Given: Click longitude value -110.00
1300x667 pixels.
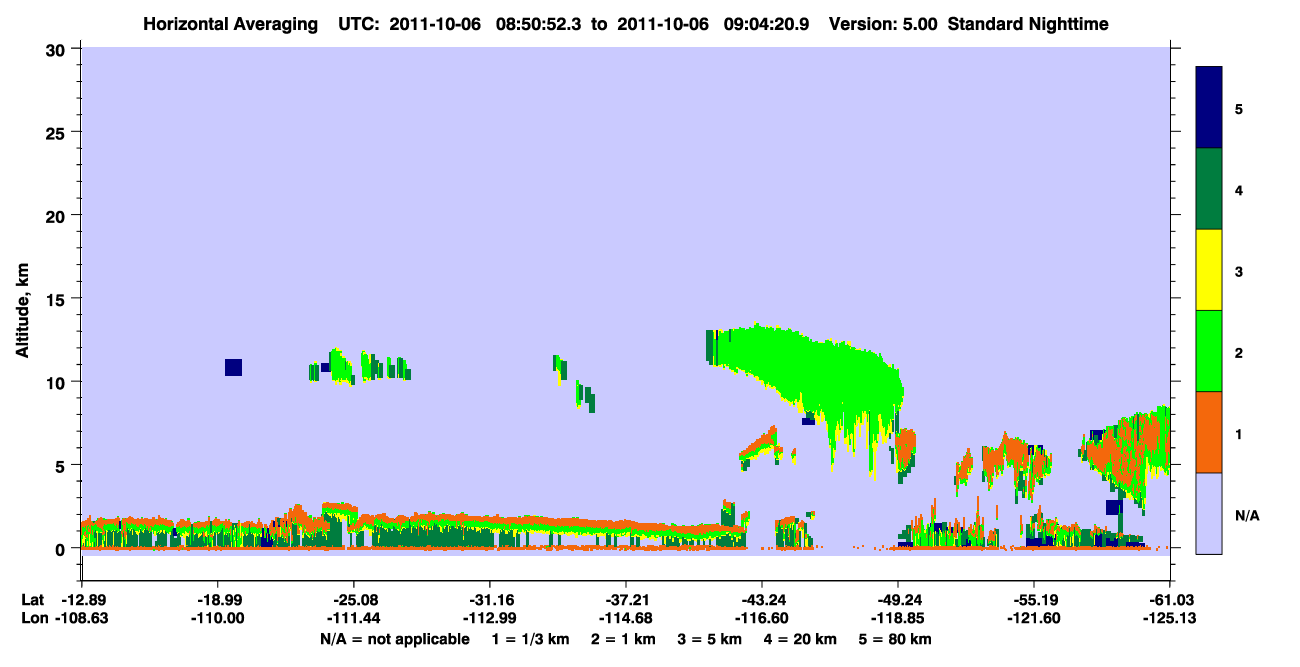Looking at the screenshot, I should click(x=218, y=619).
